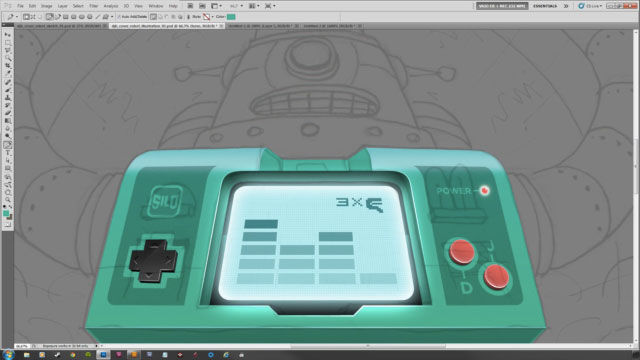Open the Pen tool preset picker dropdown
640x360 pixels.
coord(16,17)
